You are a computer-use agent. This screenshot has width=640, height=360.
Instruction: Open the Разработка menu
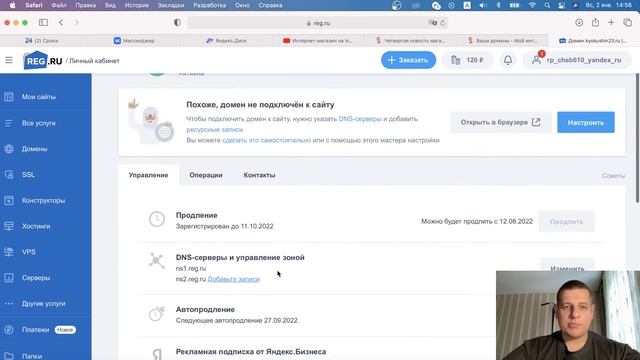point(209,5)
